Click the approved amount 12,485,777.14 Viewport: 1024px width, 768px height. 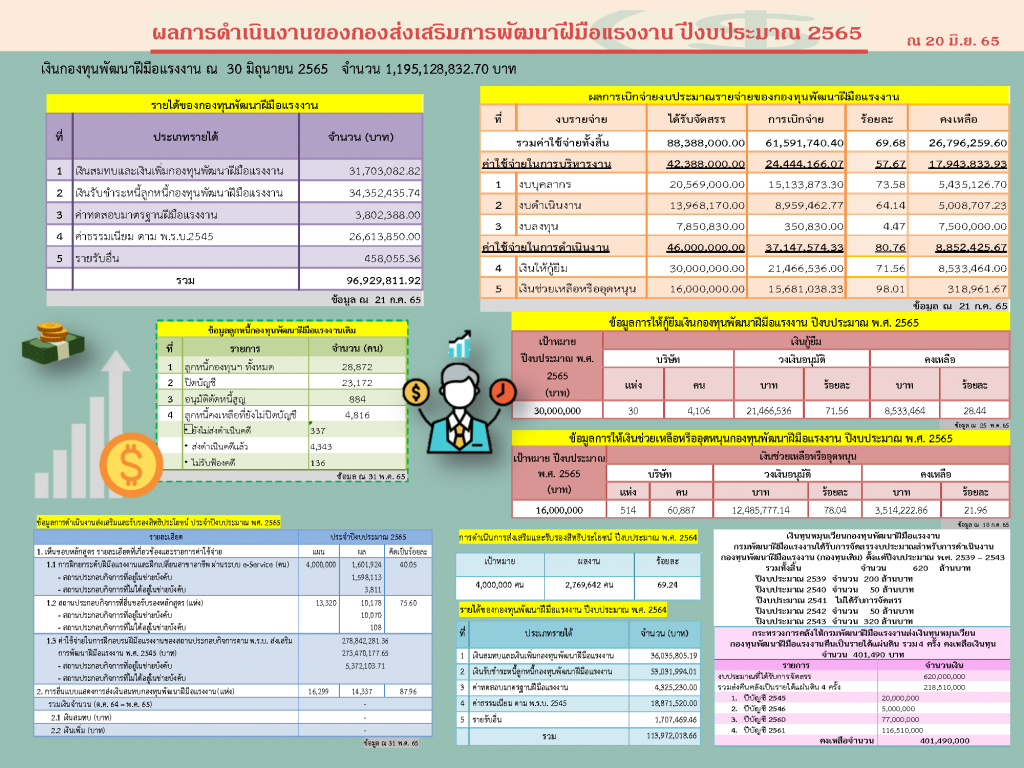[x=761, y=510]
